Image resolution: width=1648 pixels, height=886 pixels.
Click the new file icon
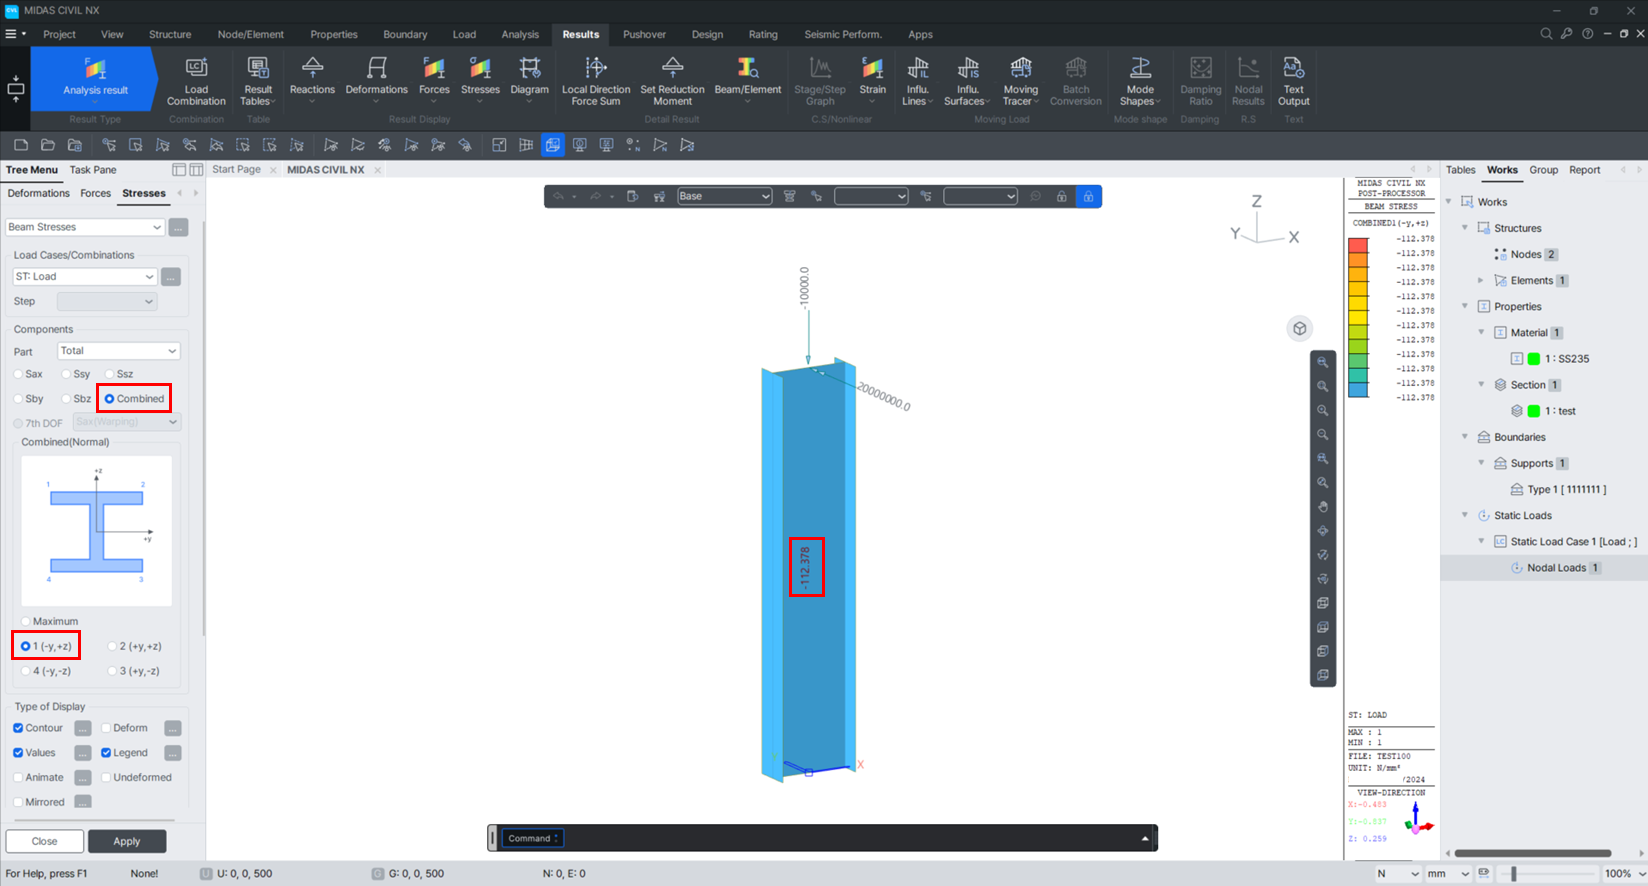(21, 145)
